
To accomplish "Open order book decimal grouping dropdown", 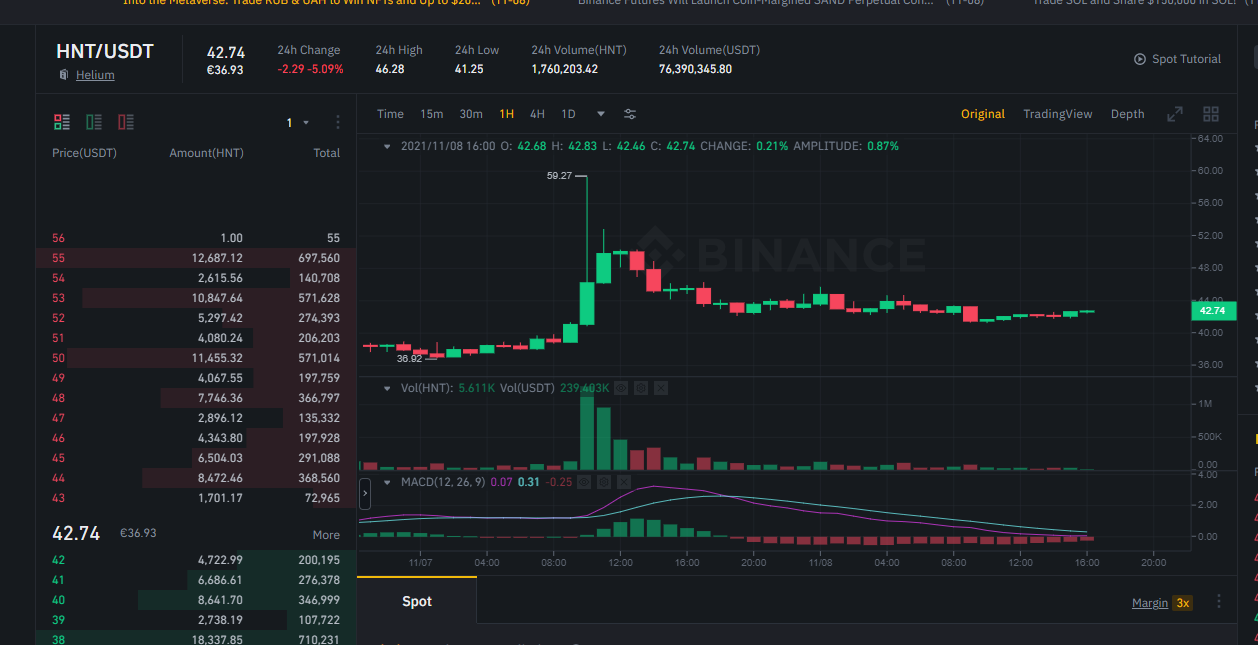I will coord(298,122).
